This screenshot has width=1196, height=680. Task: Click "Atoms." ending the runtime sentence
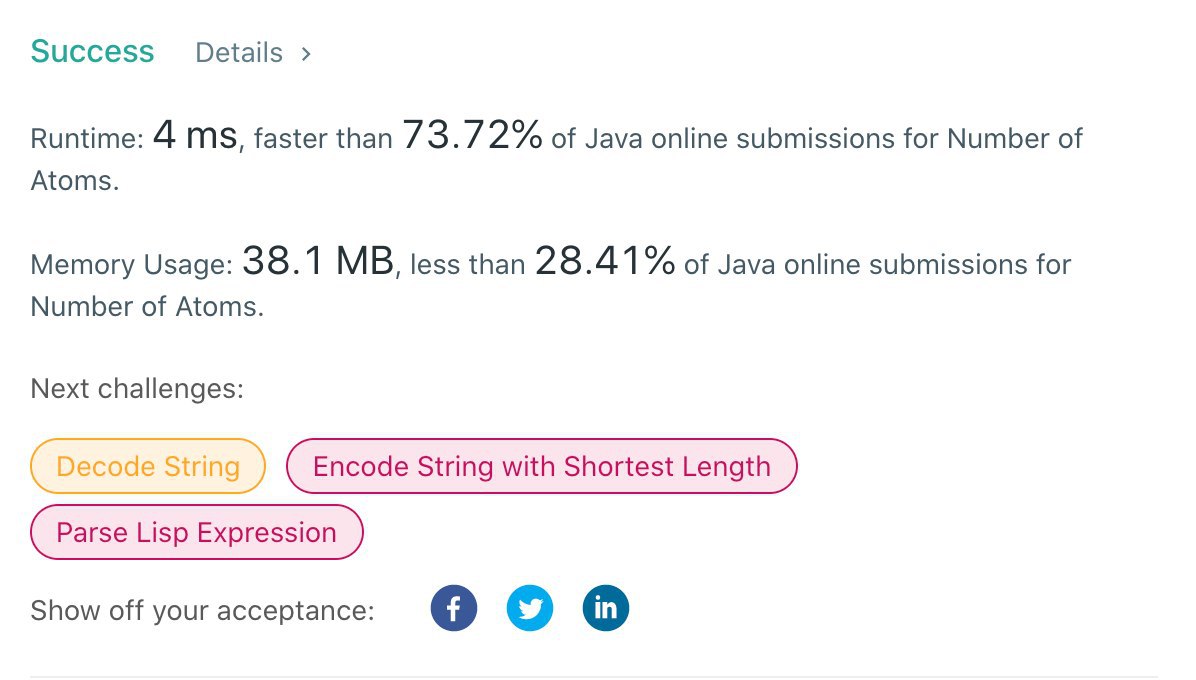(x=75, y=181)
